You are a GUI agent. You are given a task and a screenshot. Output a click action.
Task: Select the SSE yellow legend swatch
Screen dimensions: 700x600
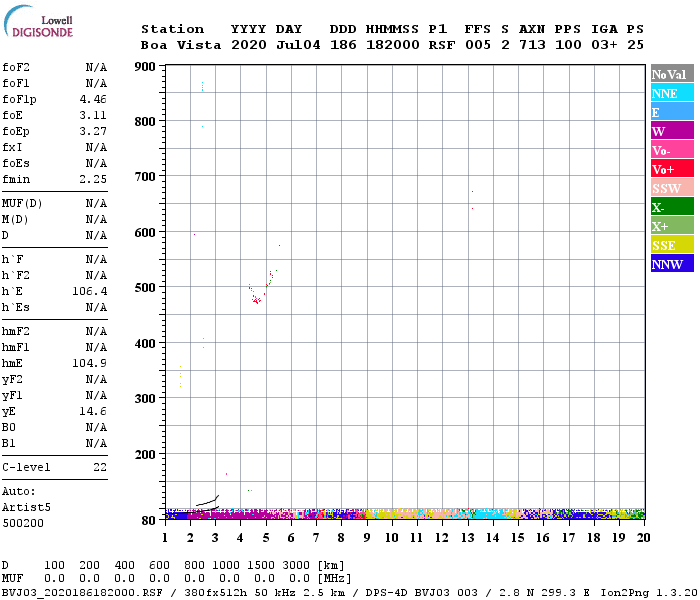[672, 245]
